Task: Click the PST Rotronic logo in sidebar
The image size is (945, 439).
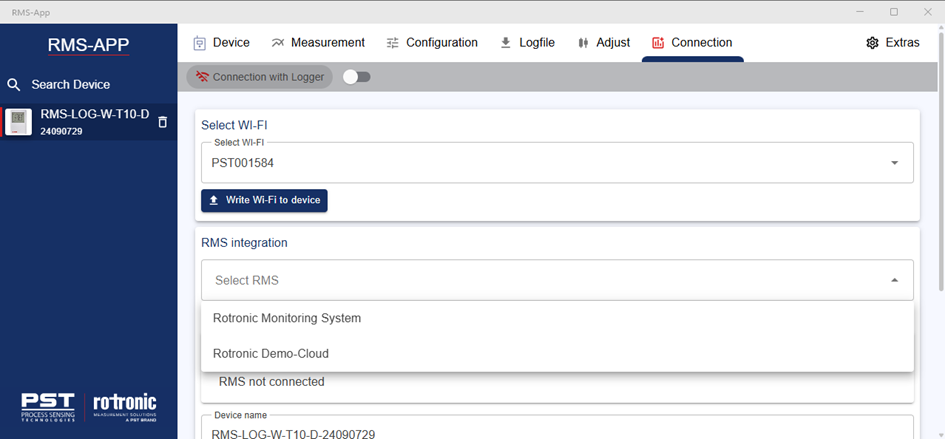Action: coord(89,407)
